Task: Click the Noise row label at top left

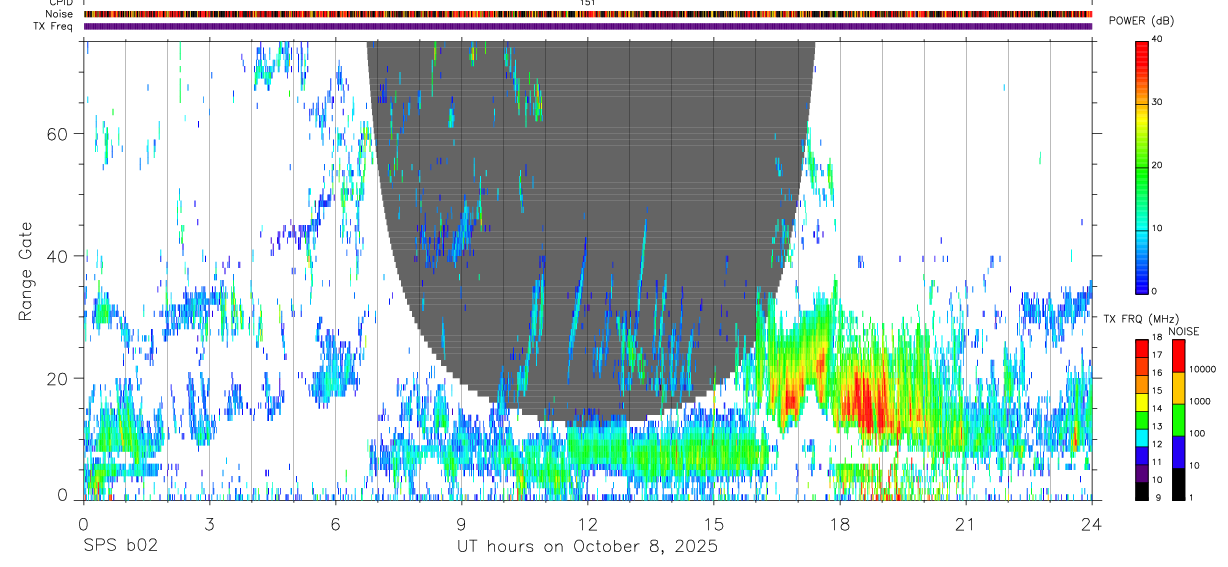Action: coord(58,14)
